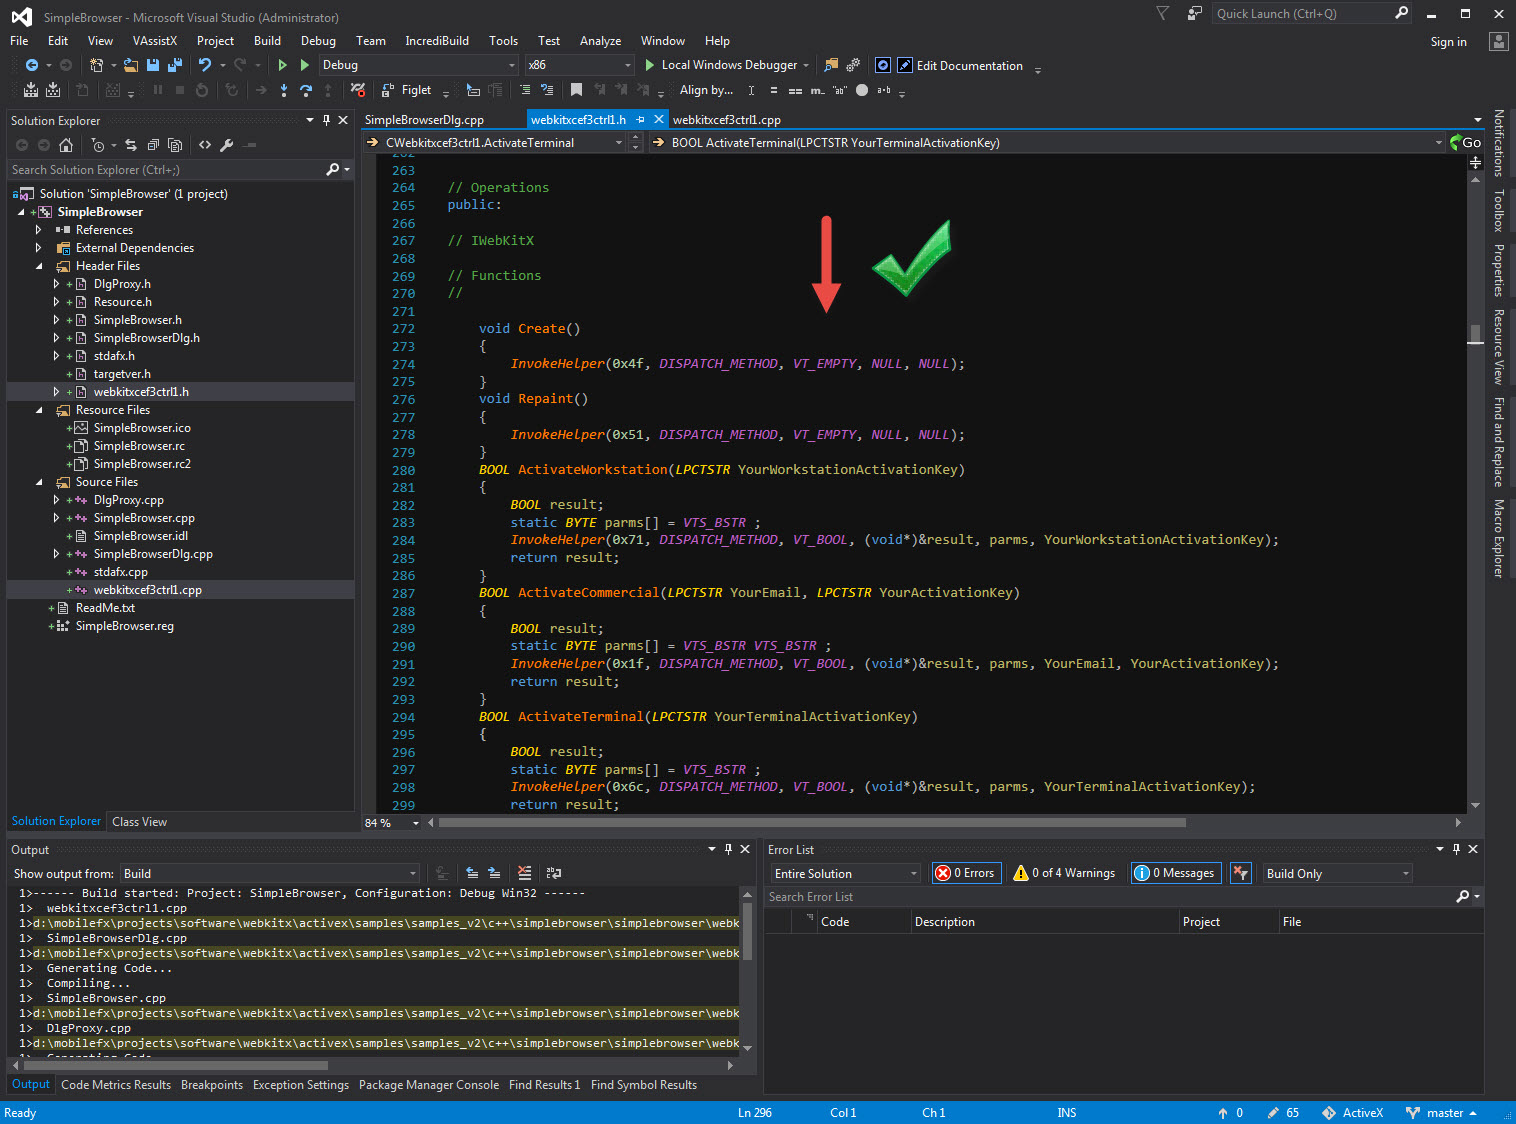Open the VAssistX menu
Screen dimensions: 1516x1124
click(155, 41)
